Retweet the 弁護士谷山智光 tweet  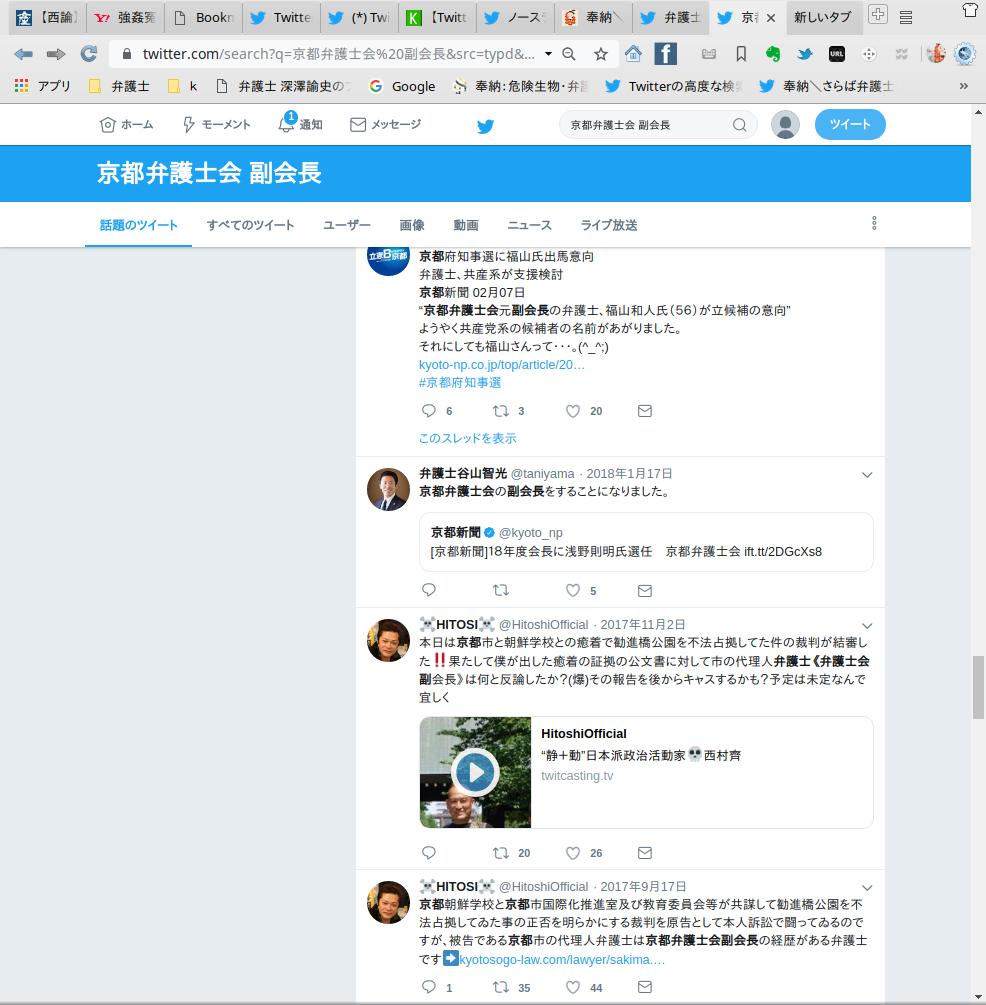(x=501, y=590)
